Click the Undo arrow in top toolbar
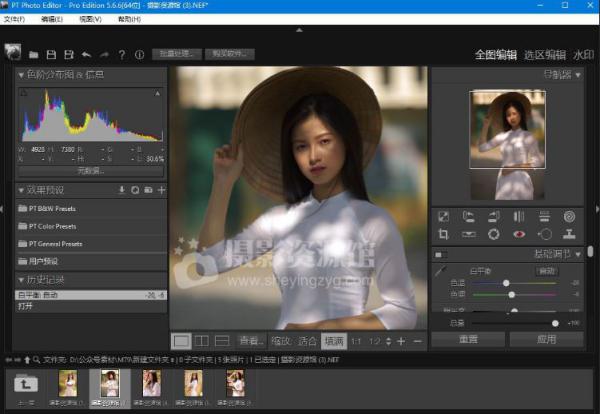Screen dimensions: 600x414 87,54
